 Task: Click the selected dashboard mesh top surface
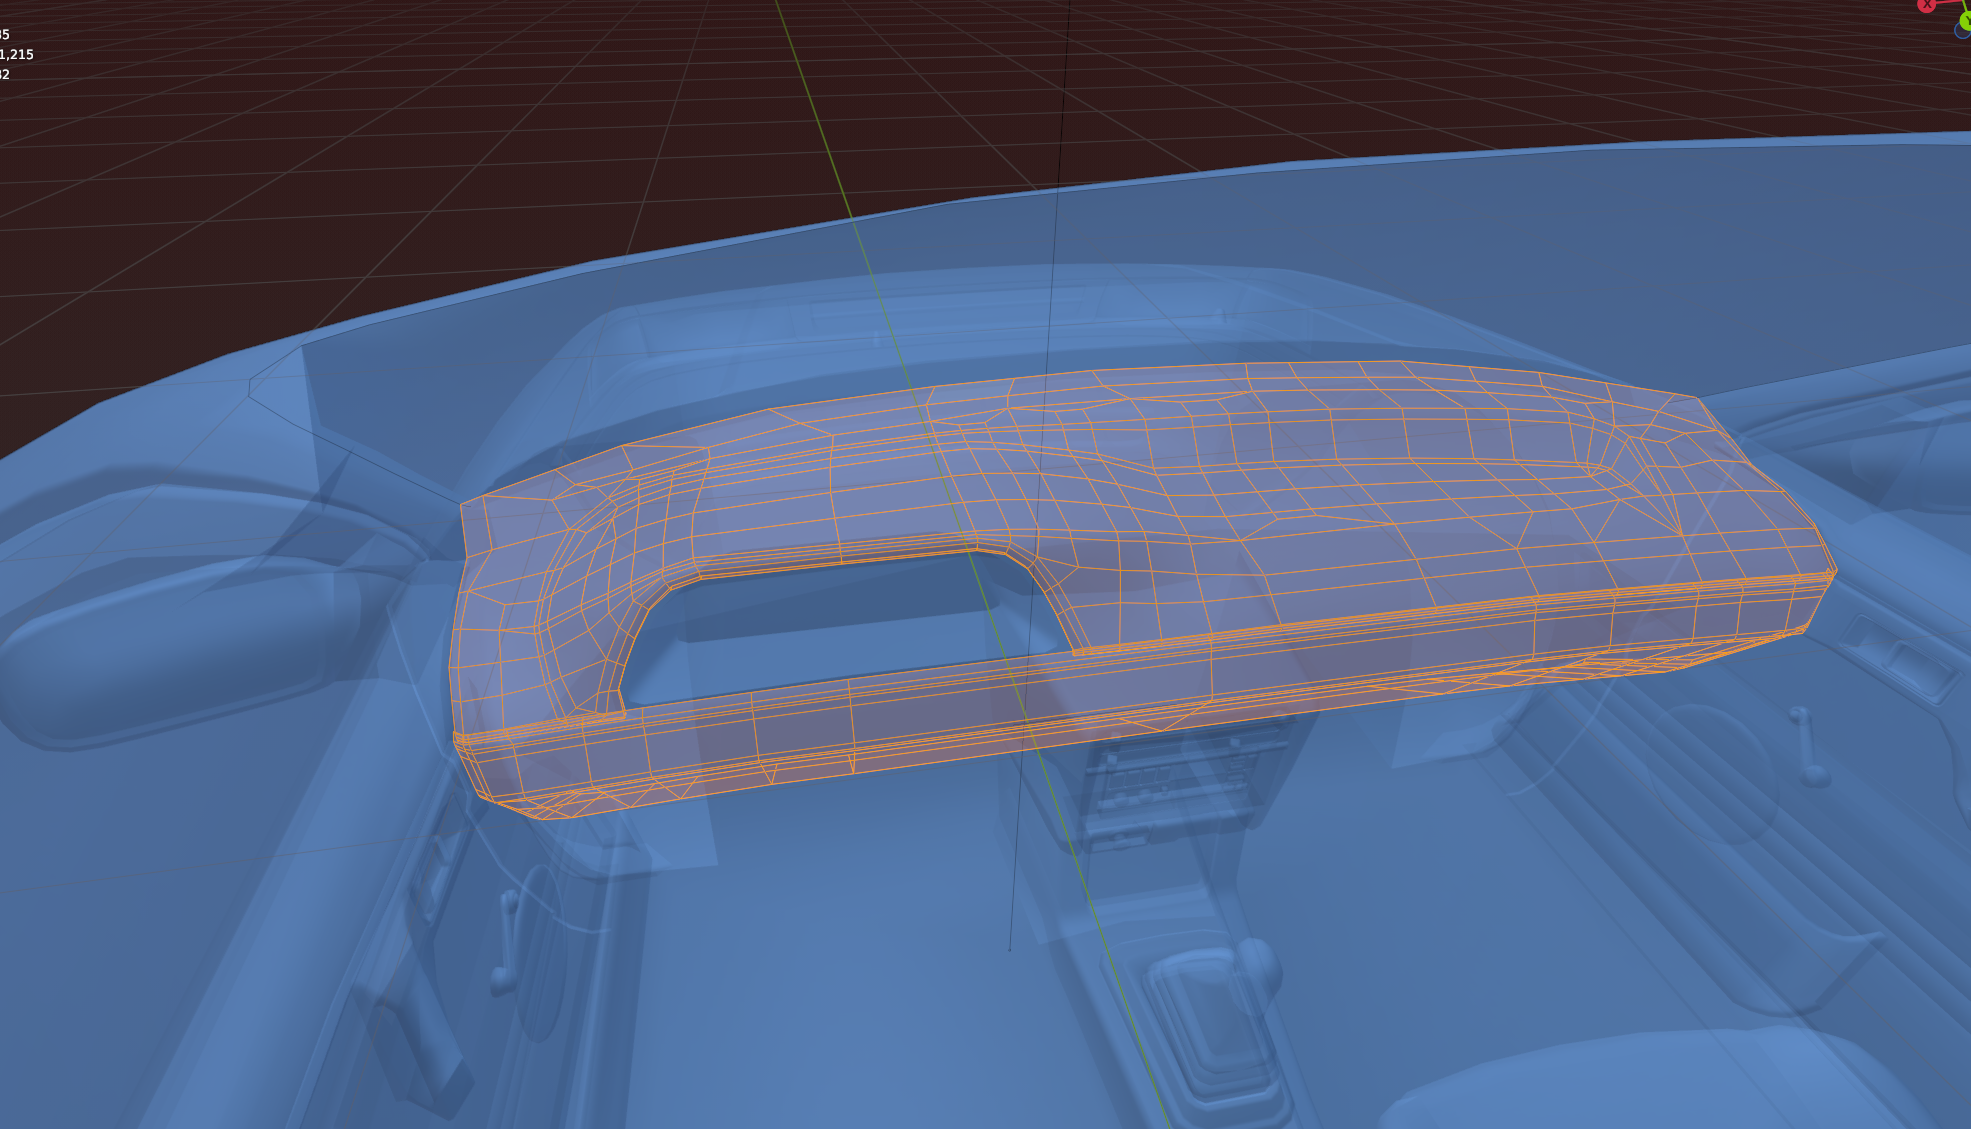pos(1300,500)
